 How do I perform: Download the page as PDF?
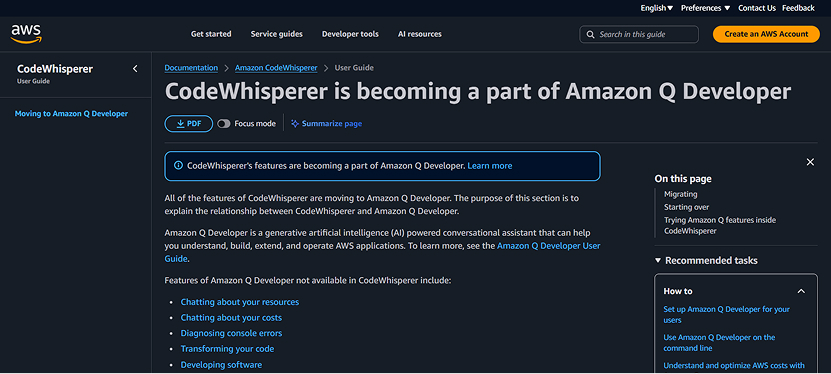189,123
